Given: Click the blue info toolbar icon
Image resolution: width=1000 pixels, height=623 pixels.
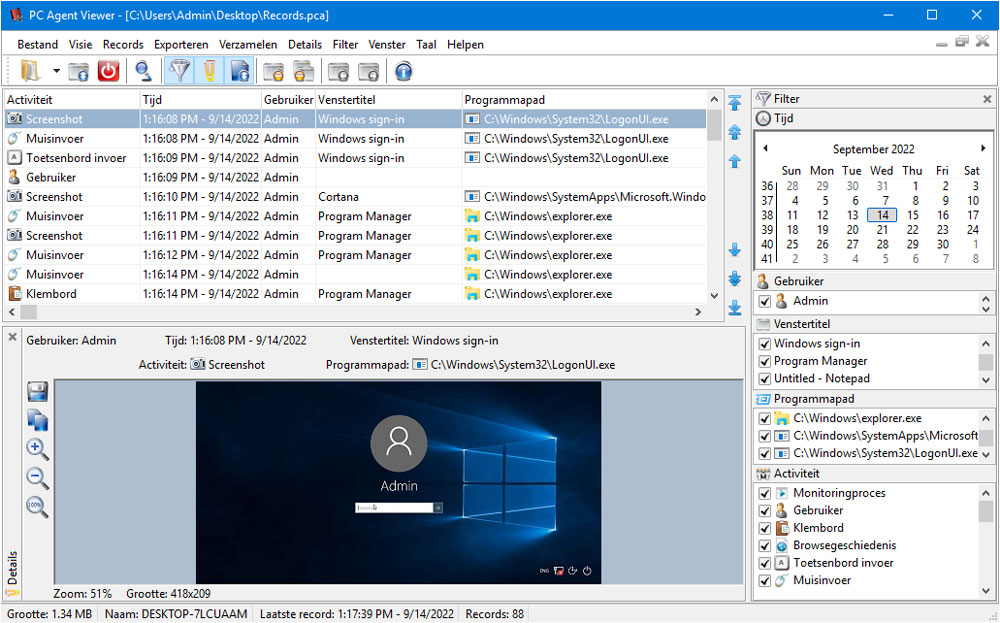Looking at the screenshot, I should (403, 71).
